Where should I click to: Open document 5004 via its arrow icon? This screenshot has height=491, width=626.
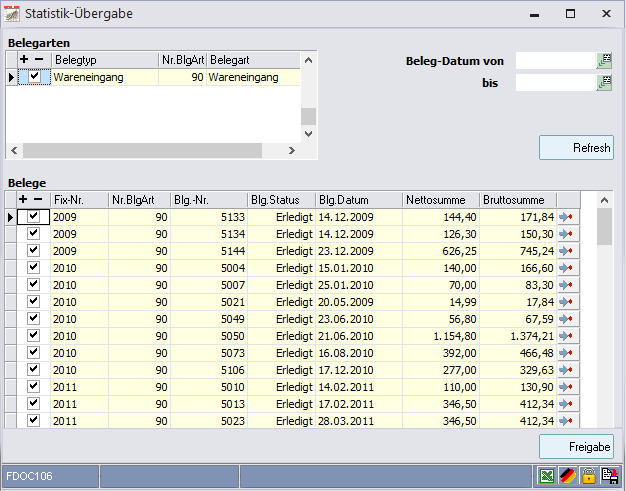(567, 268)
